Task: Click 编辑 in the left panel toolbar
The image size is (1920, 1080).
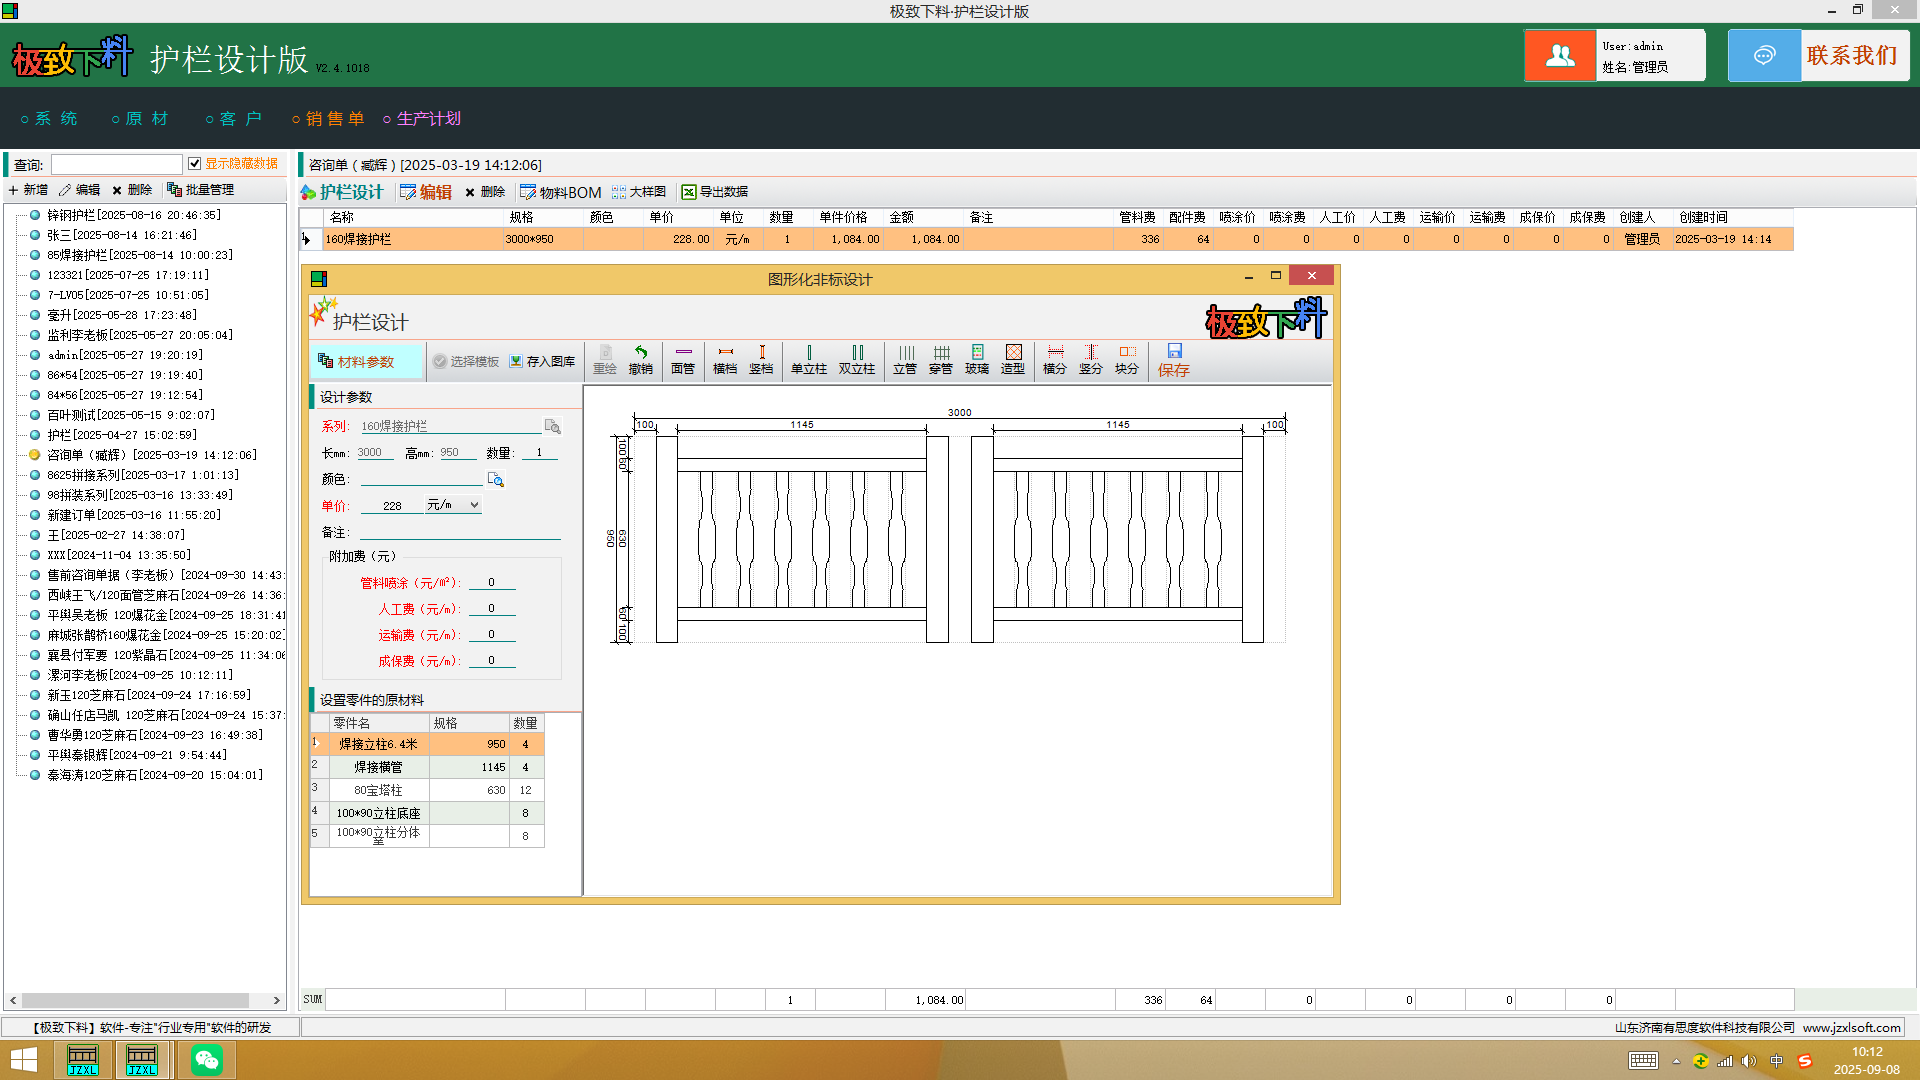Action: (x=80, y=190)
